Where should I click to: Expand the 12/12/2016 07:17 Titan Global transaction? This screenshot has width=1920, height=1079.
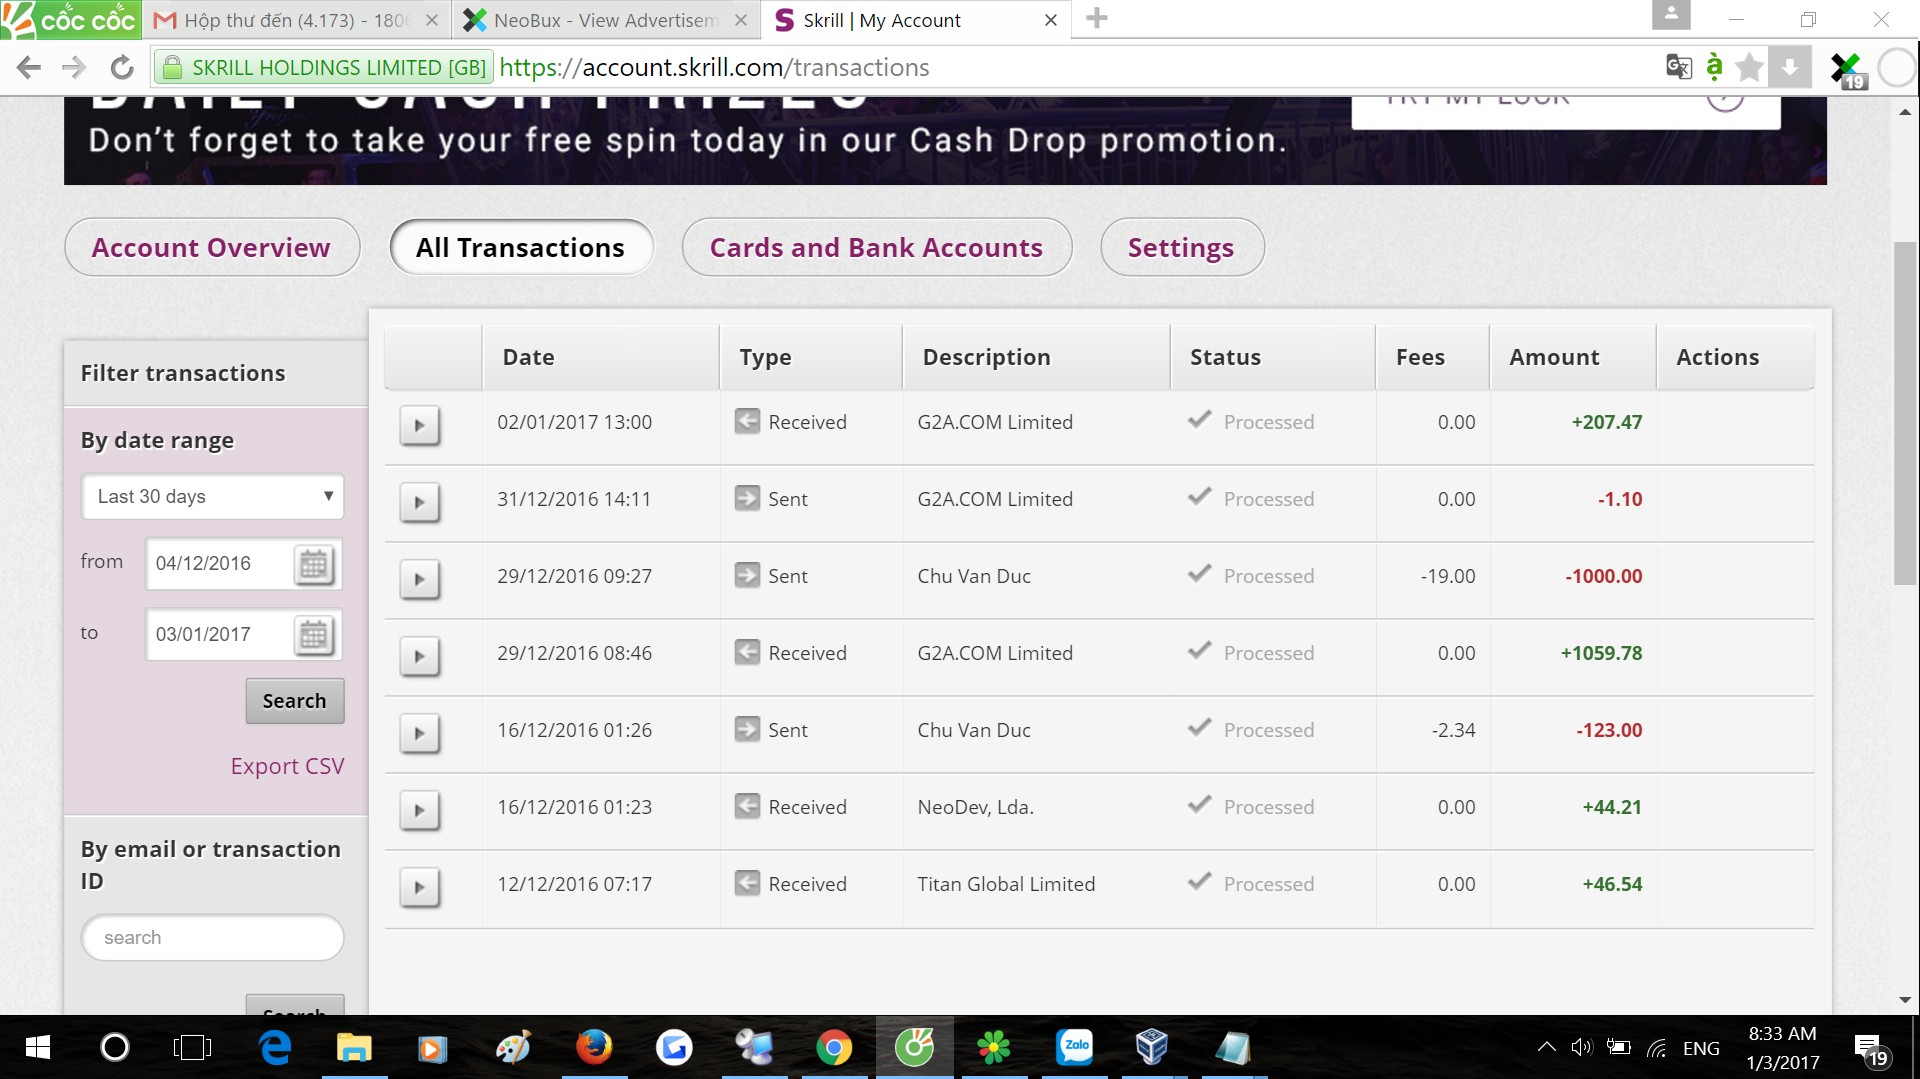pyautogui.click(x=420, y=887)
